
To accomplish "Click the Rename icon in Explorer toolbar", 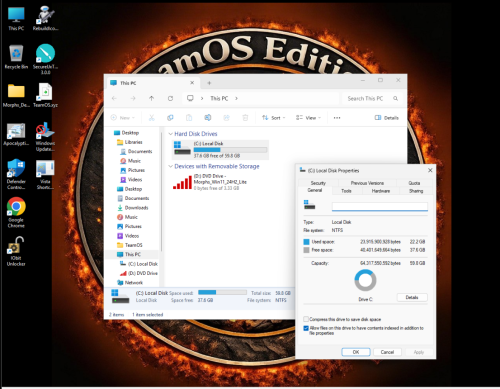I will tap(208, 118).
